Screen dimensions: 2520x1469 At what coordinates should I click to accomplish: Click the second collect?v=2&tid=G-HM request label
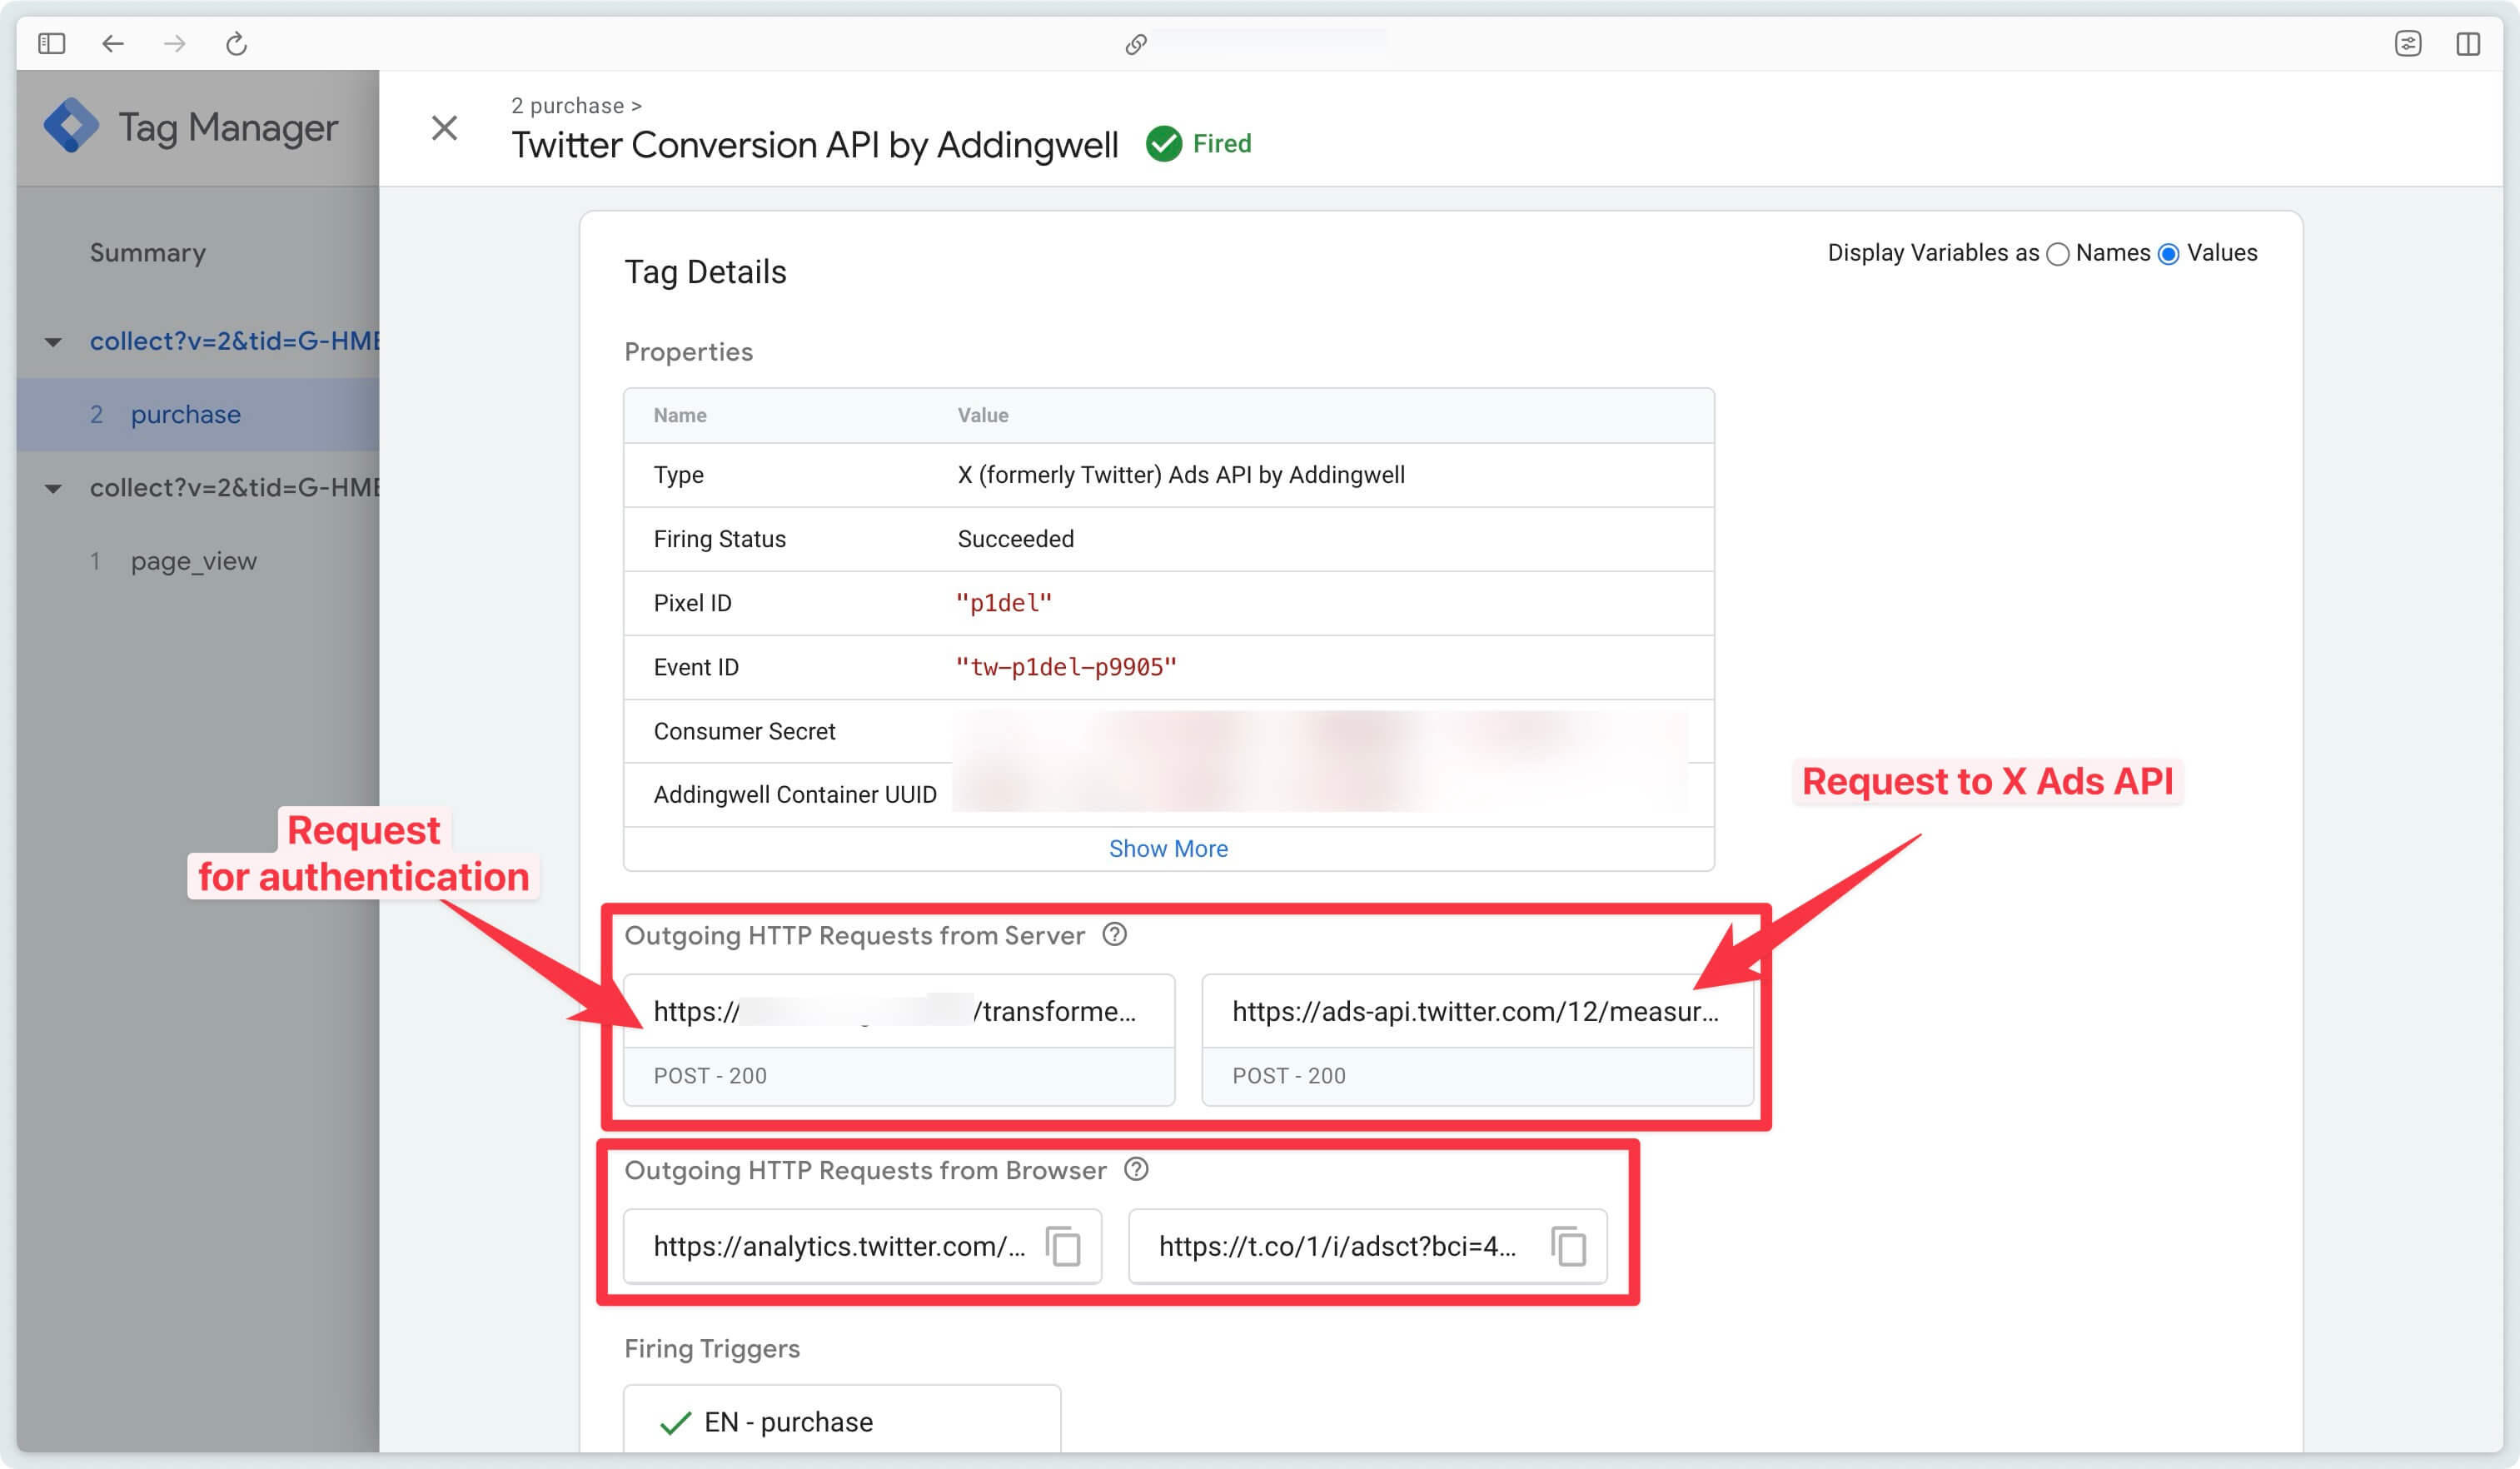[x=234, y=488]
